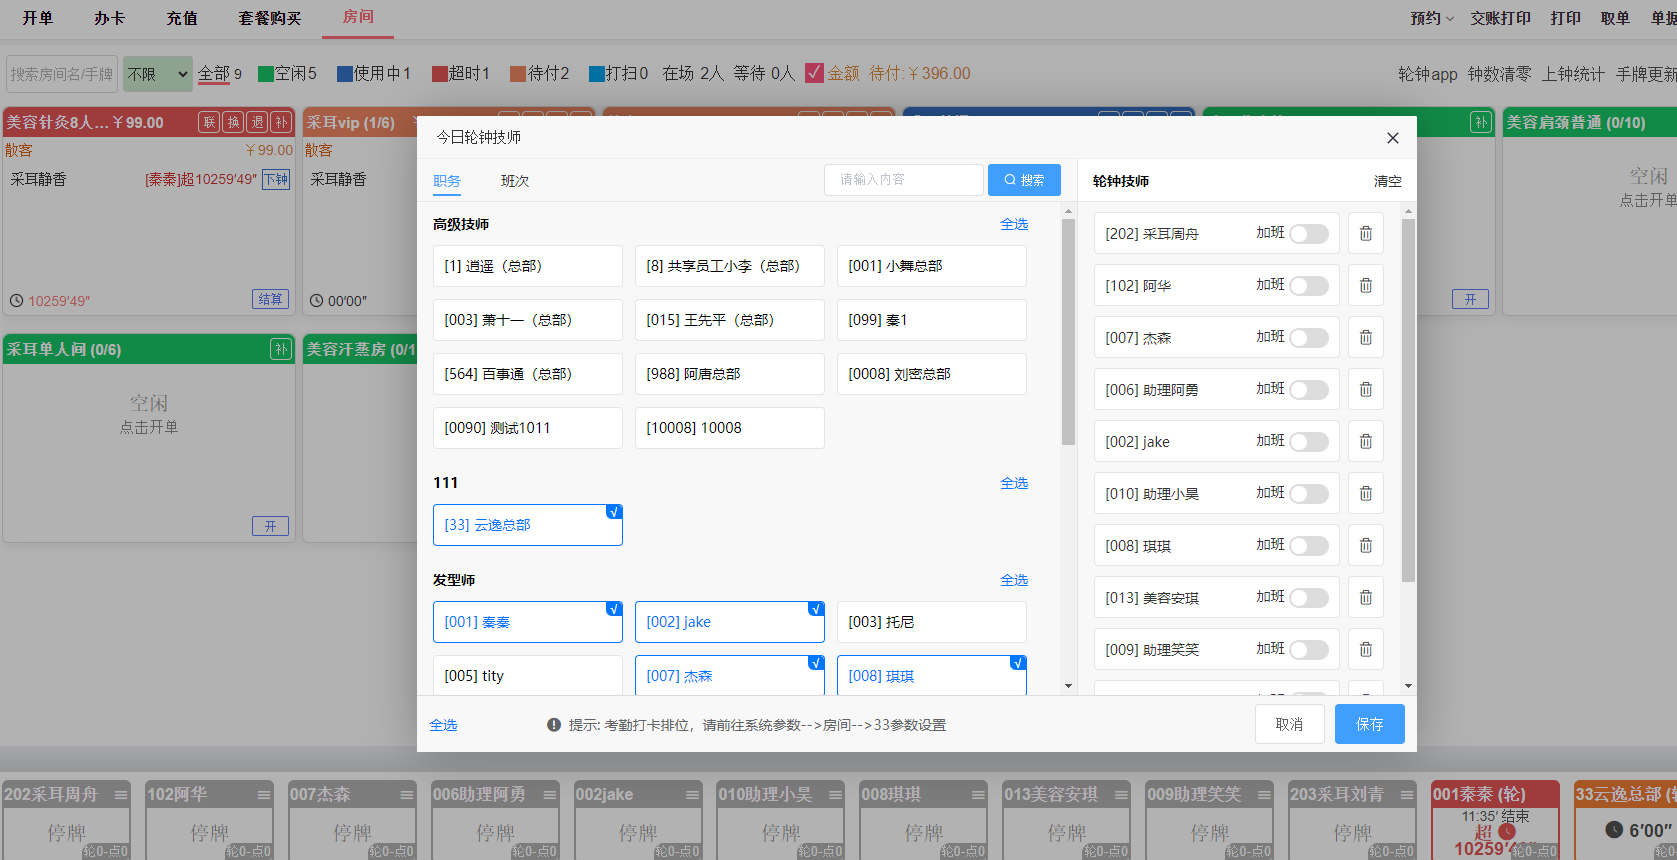This screenshot has height=860, width=1677.
Task: Click 退 icon on 美容针灸8人 room
Action: [257, 122]
